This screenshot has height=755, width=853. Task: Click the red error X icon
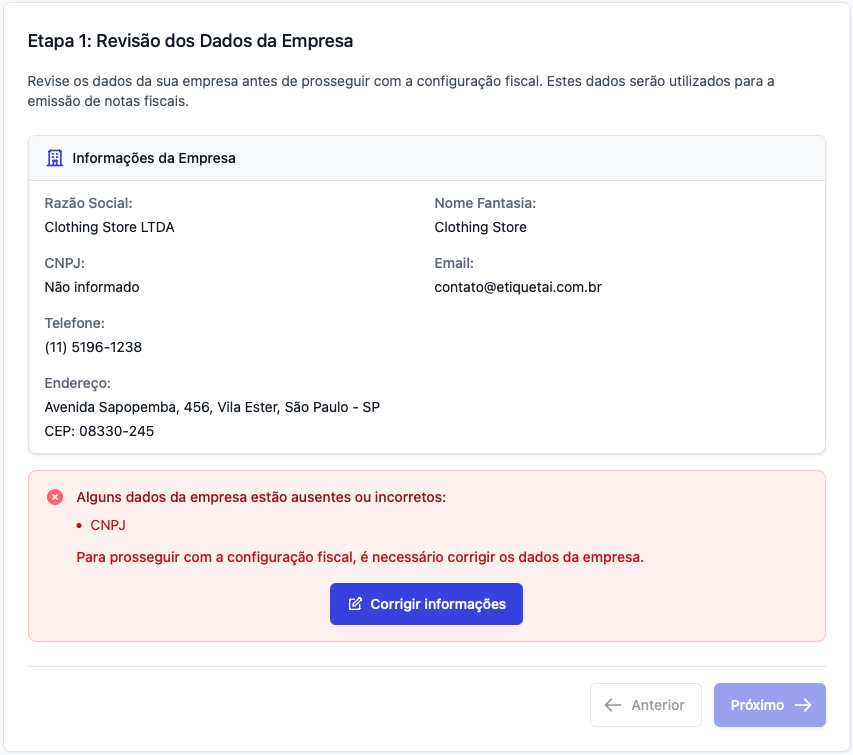(55, 497)
